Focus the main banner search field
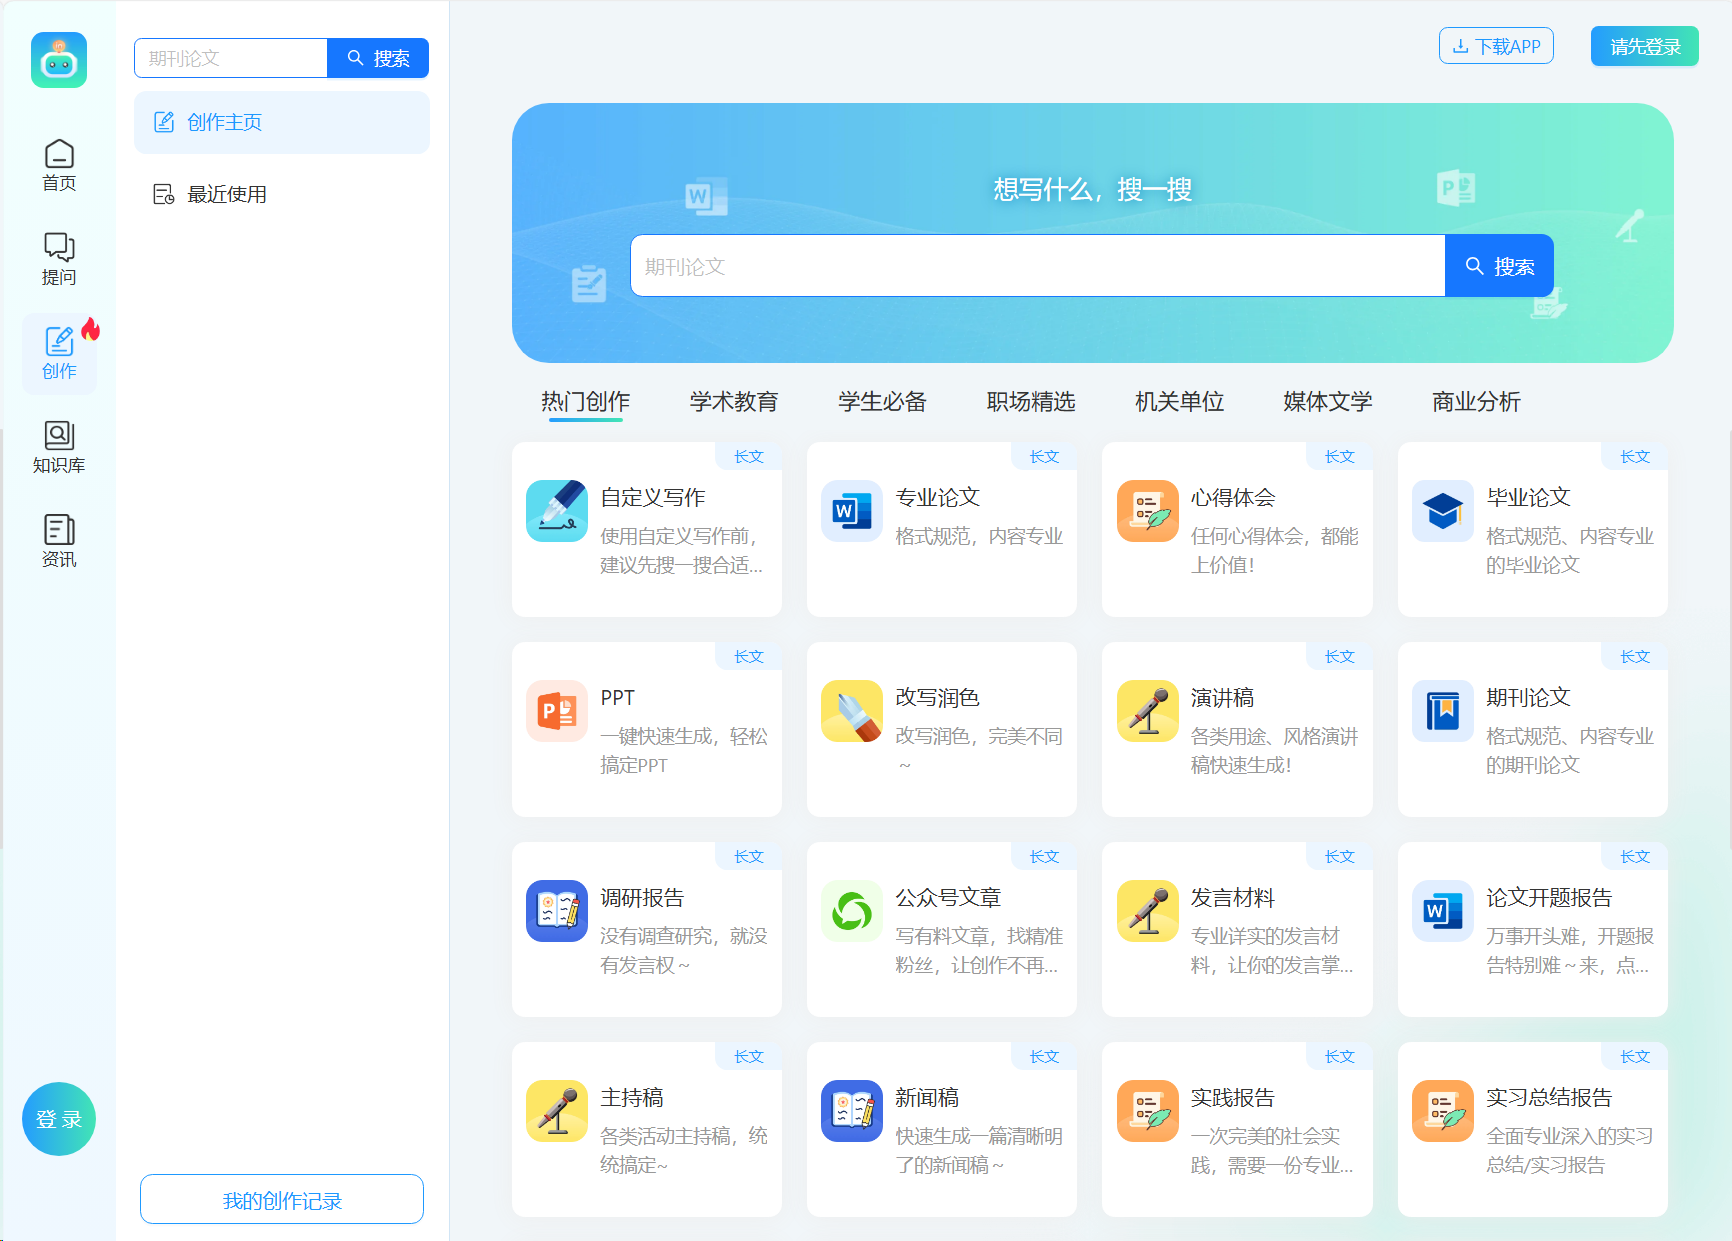This screenshot has height=1241, width=1732. pos(1037,266)
